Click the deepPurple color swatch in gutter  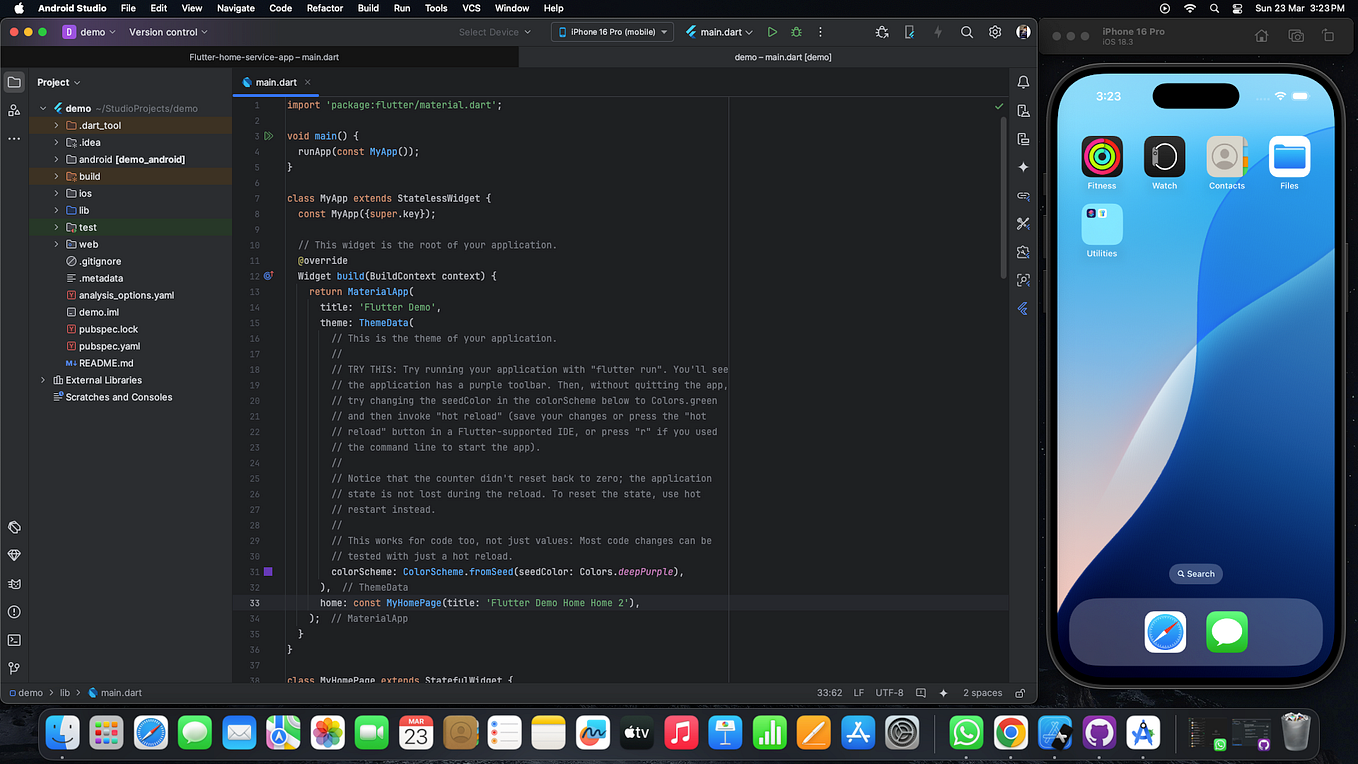[268, 572]
